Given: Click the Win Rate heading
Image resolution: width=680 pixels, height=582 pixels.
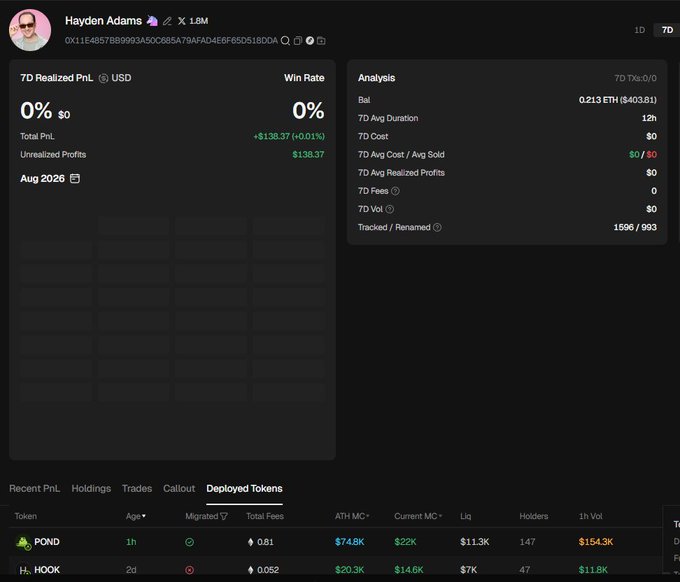Looking at the screenshot, I should click(x=304, y=78).
